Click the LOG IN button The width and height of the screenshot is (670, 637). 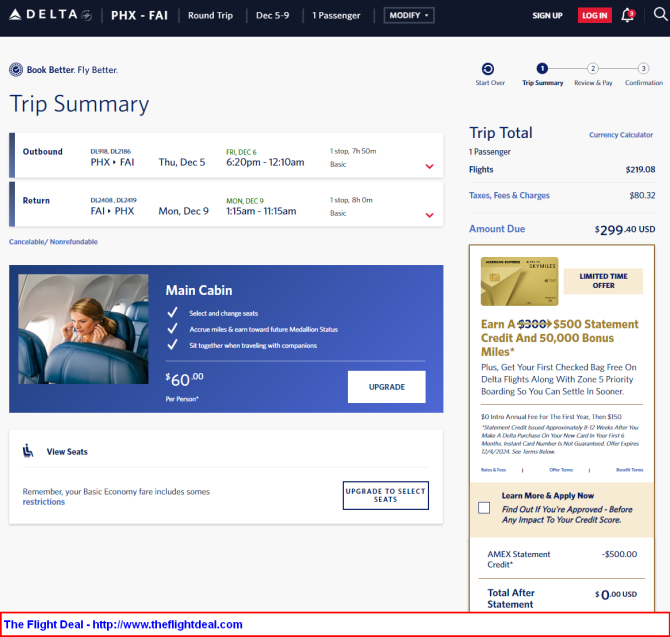(594, 15)
